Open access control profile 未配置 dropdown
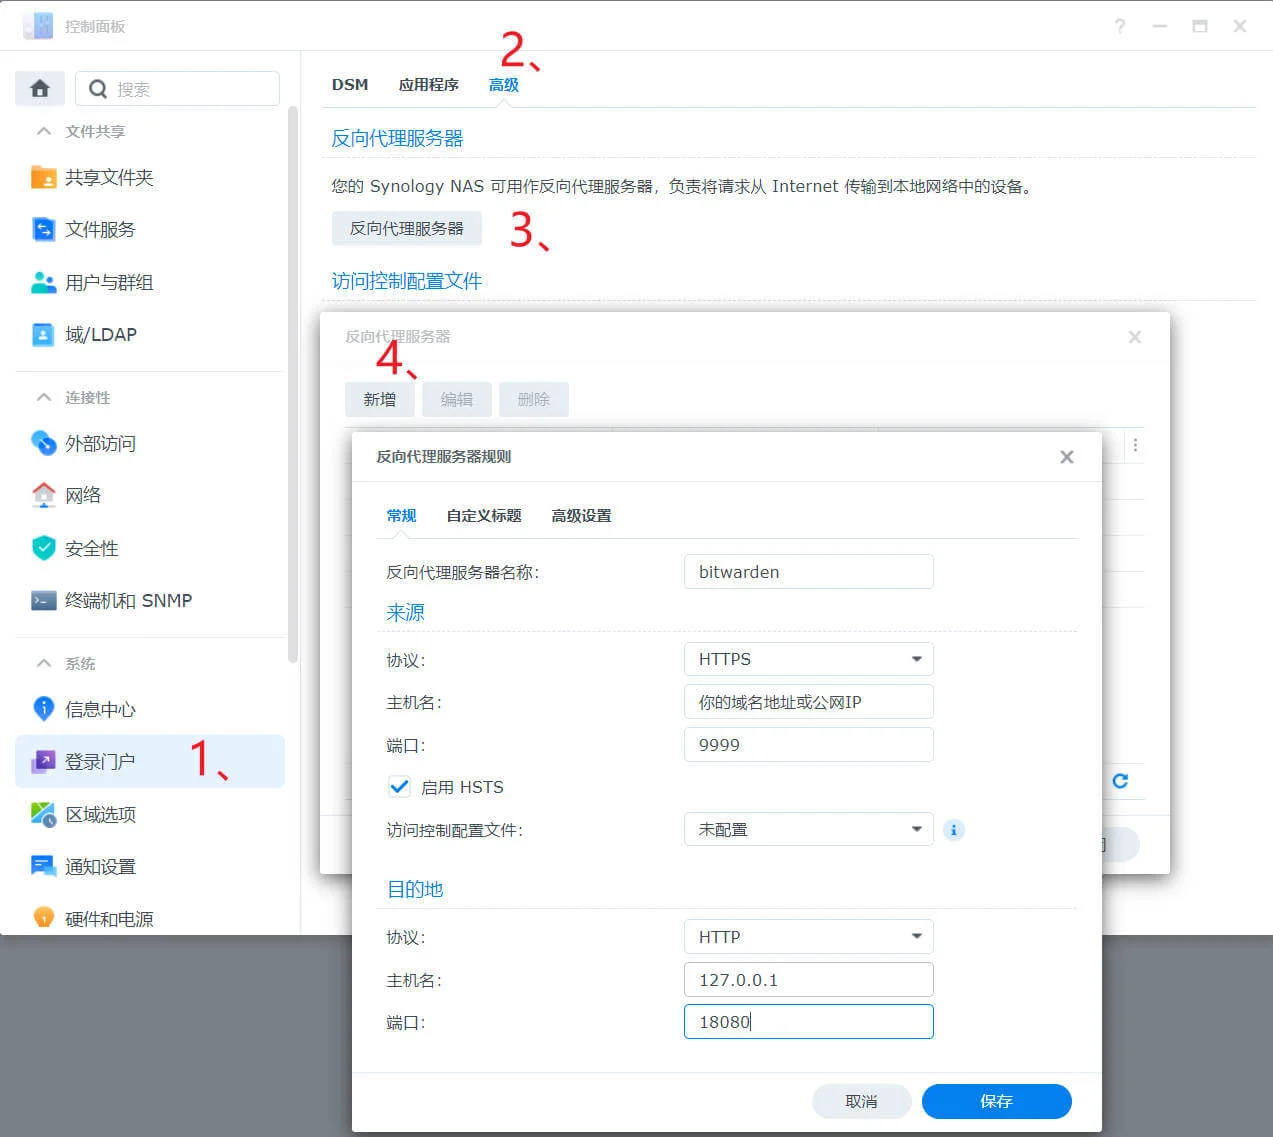Image resolution: width=1273 pixels, height=1137 pixels. point(808,830)
